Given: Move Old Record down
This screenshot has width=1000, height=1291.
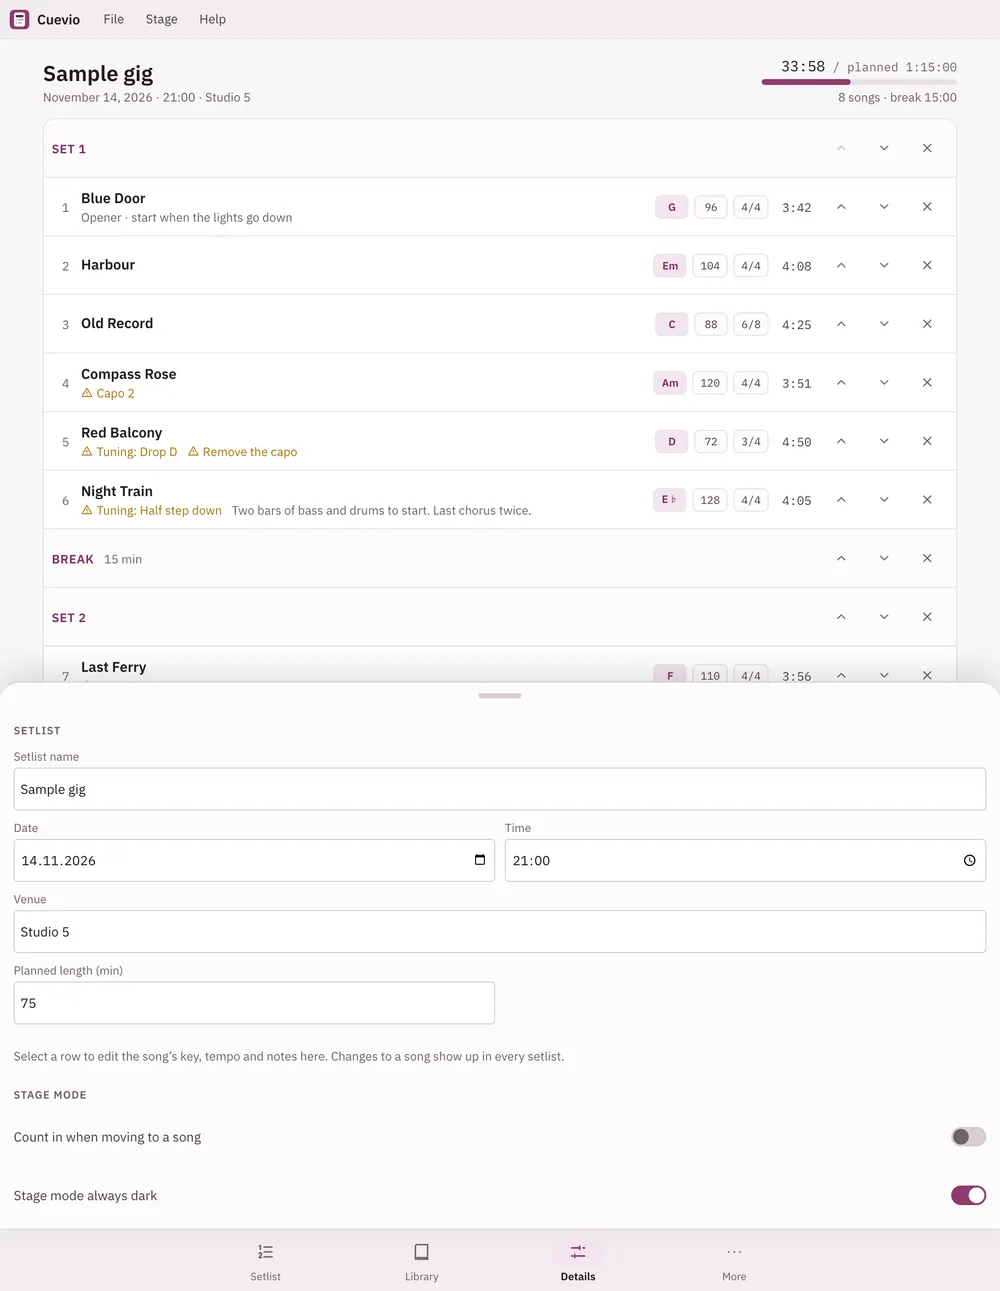Looking at the screenshot, I should click(884, 324).
